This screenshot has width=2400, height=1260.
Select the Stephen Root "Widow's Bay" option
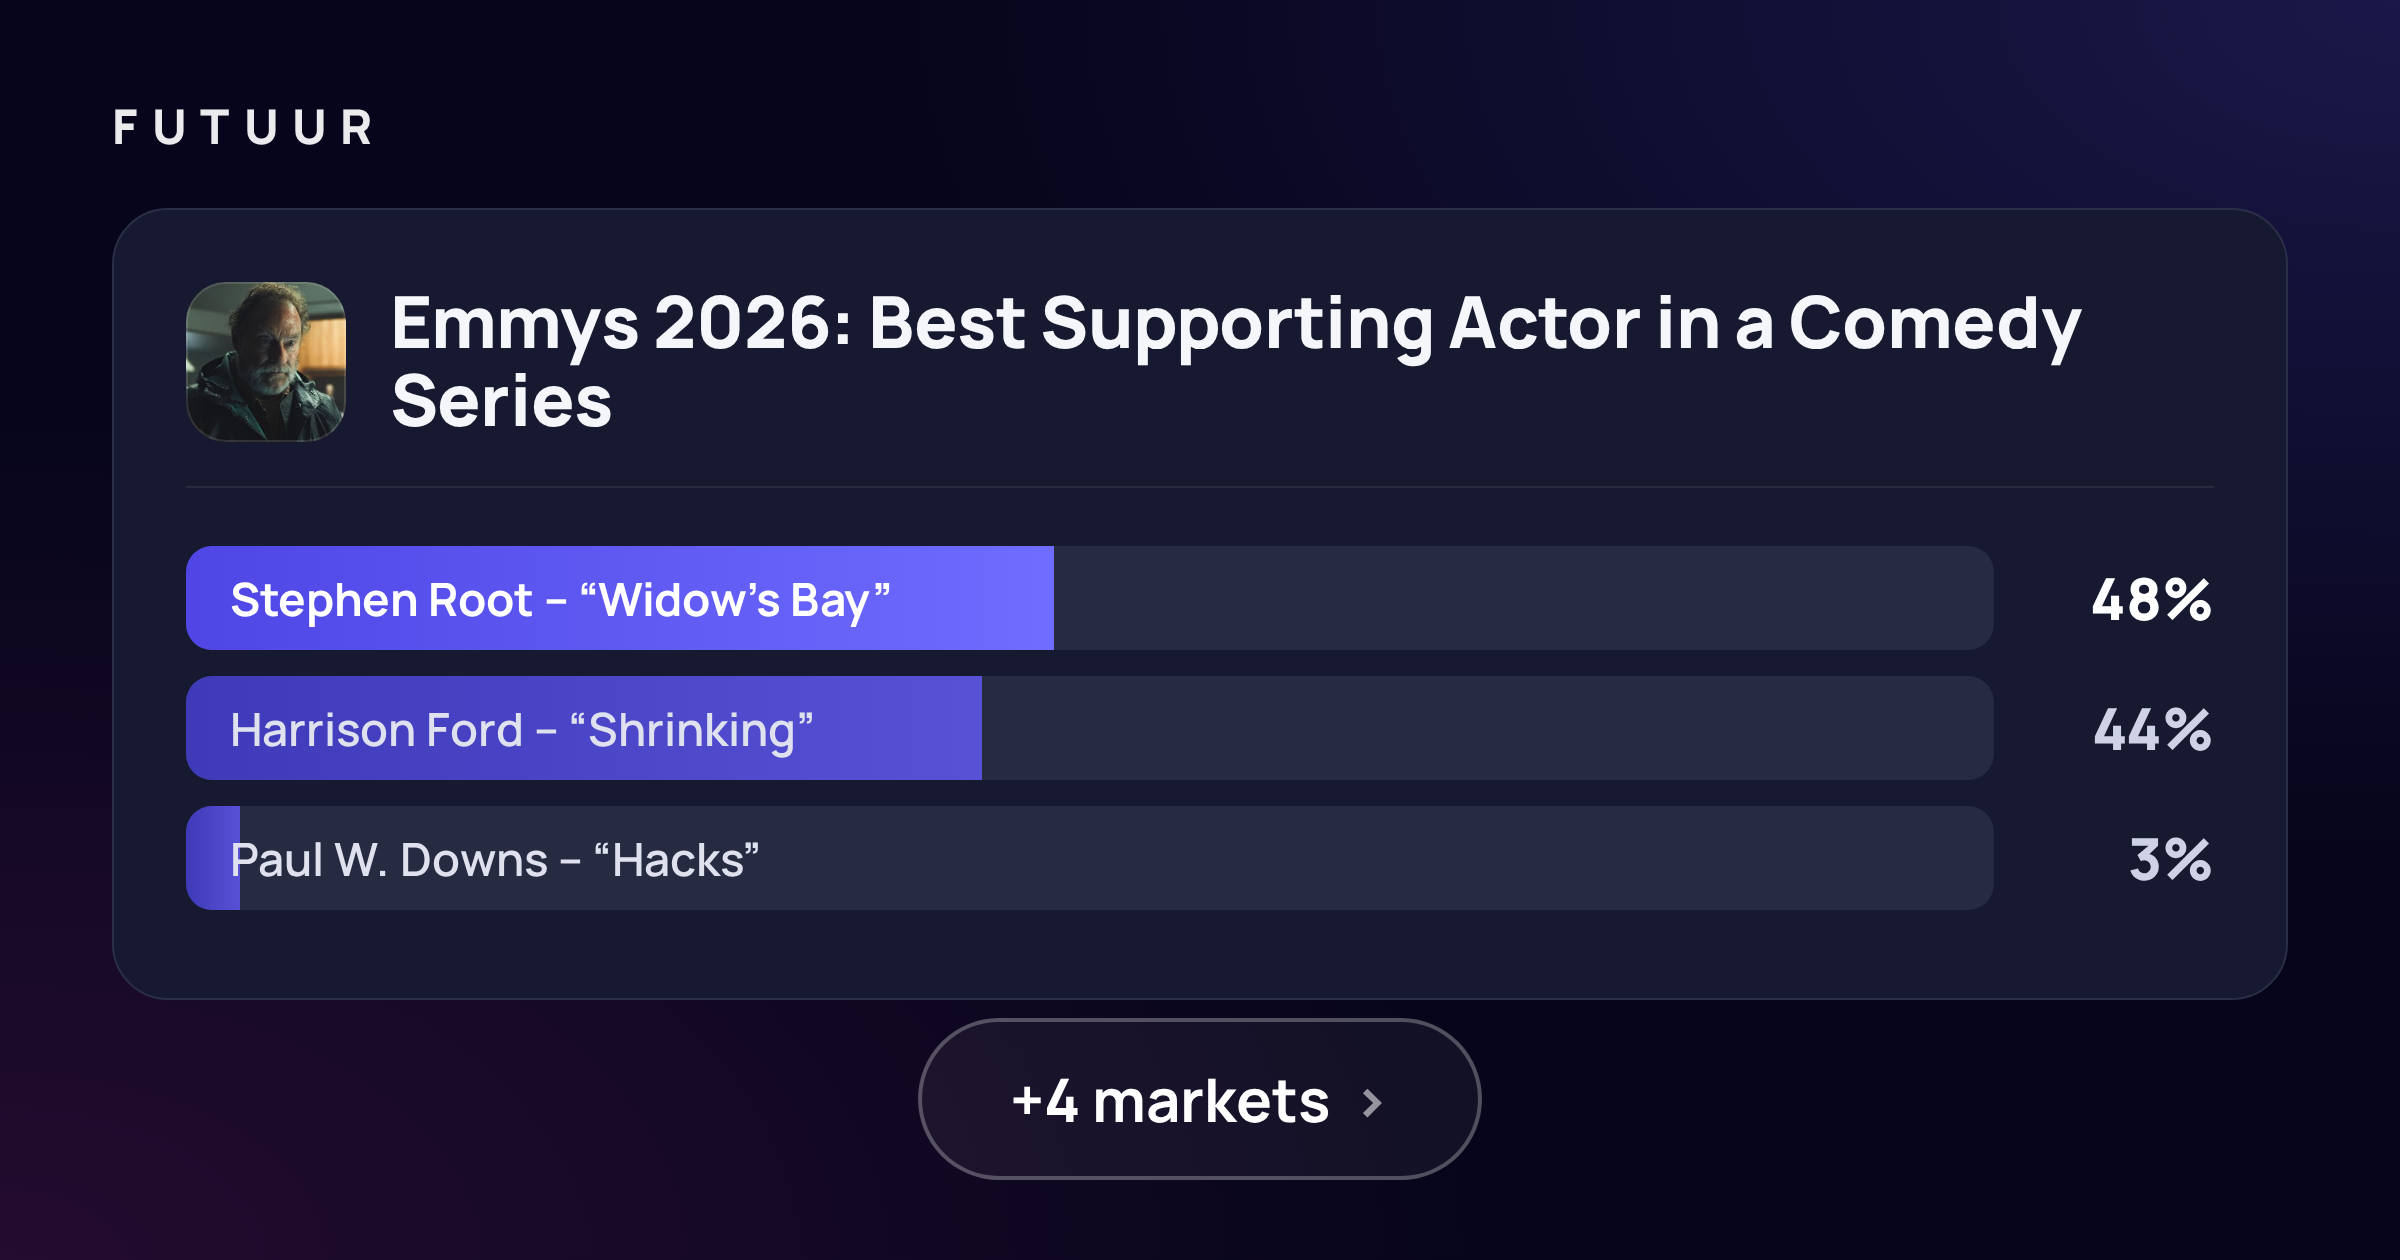tap(1090, 598)
